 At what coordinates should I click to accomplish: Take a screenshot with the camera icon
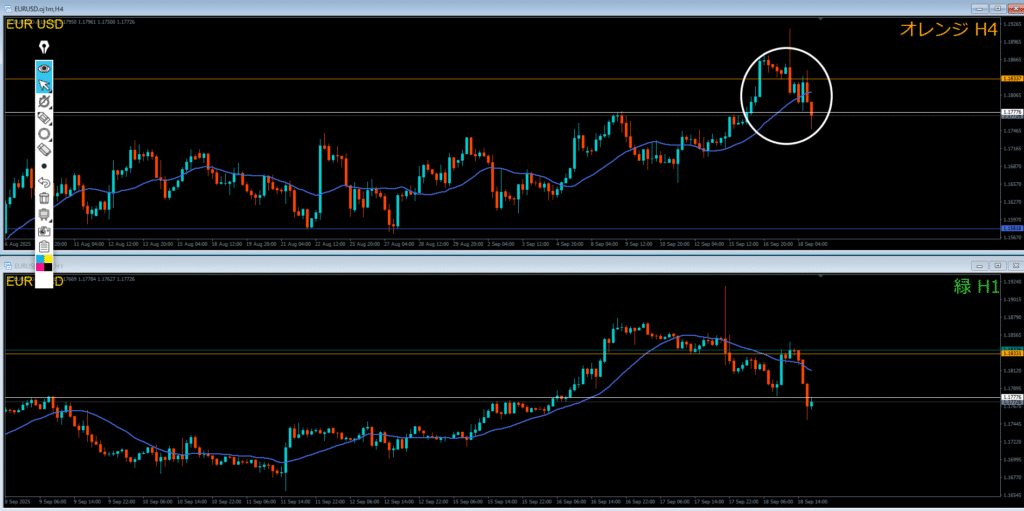(44, 231)
